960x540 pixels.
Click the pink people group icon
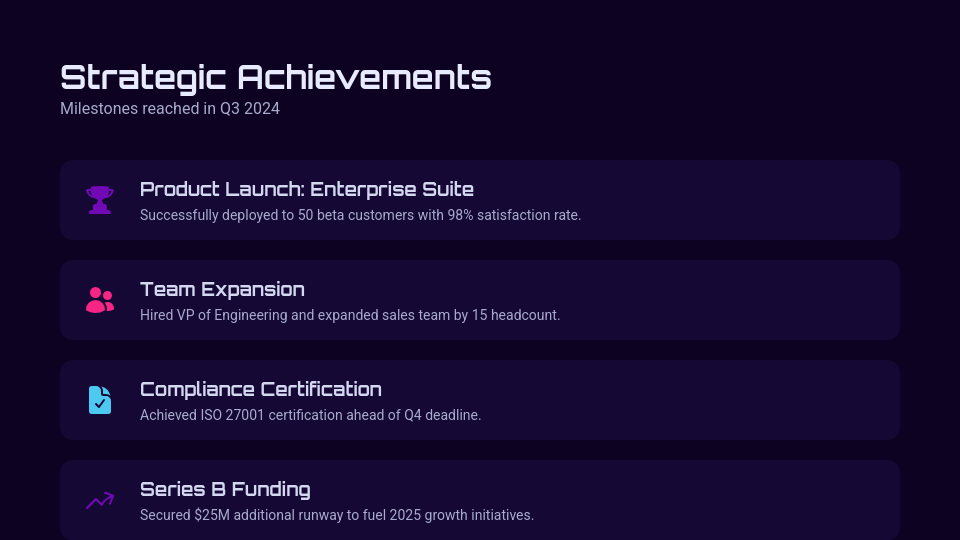coord(100,300)
